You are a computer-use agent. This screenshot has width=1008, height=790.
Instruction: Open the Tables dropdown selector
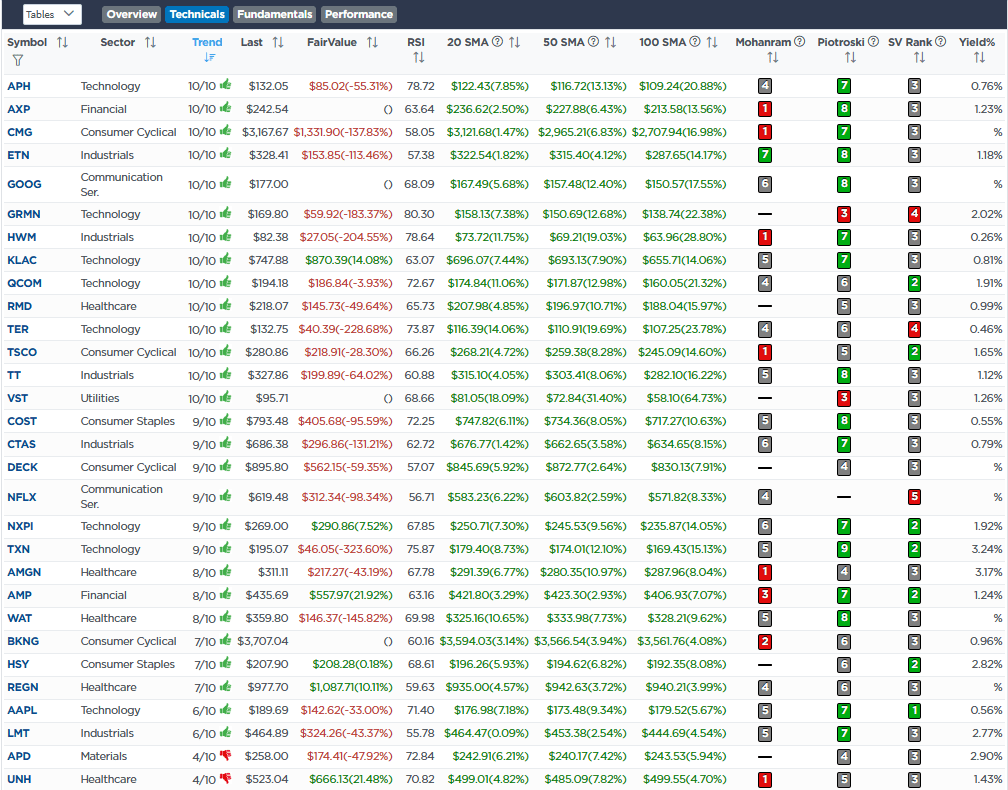pos(52,14)
